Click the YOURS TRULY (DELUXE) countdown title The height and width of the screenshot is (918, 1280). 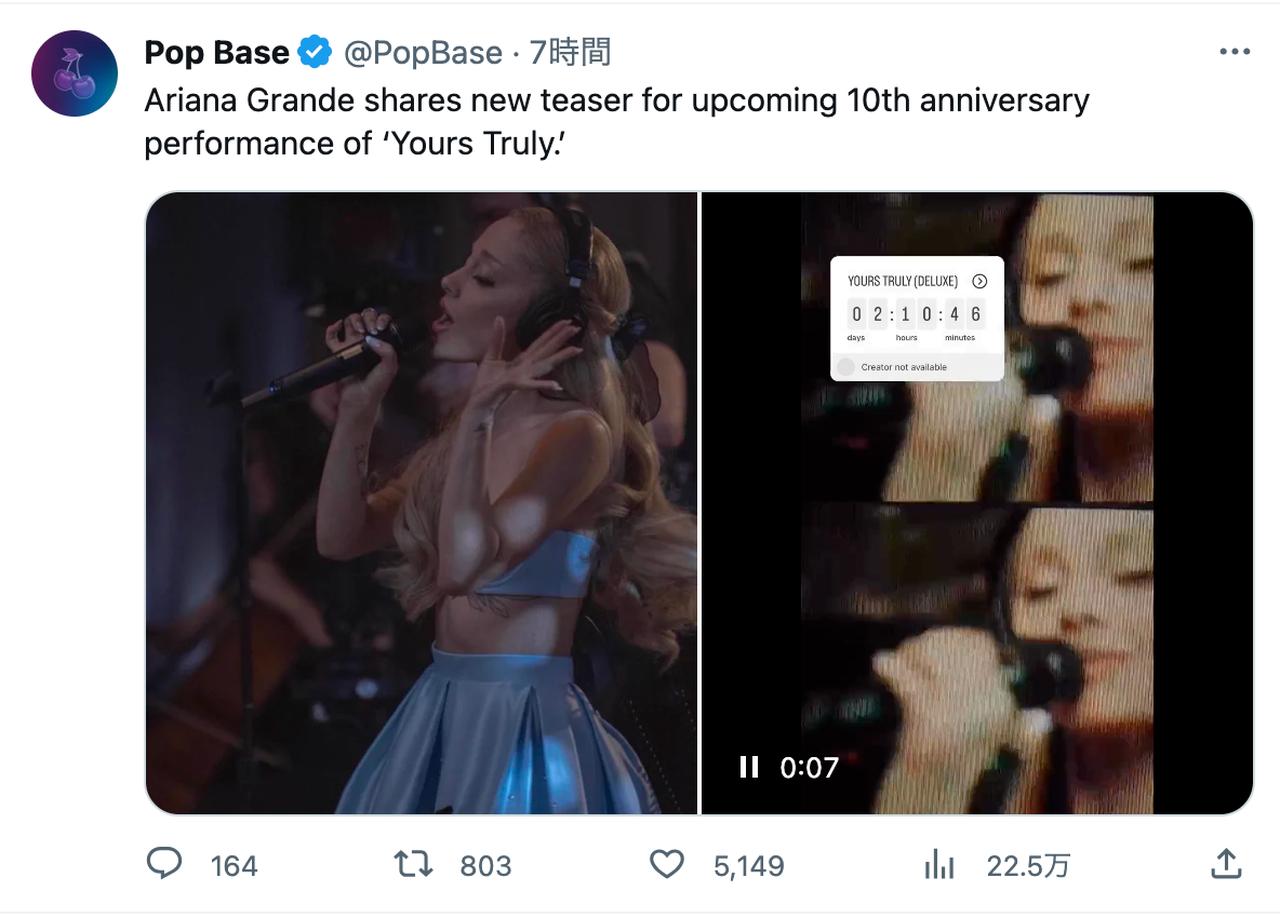tap(902, 281)
